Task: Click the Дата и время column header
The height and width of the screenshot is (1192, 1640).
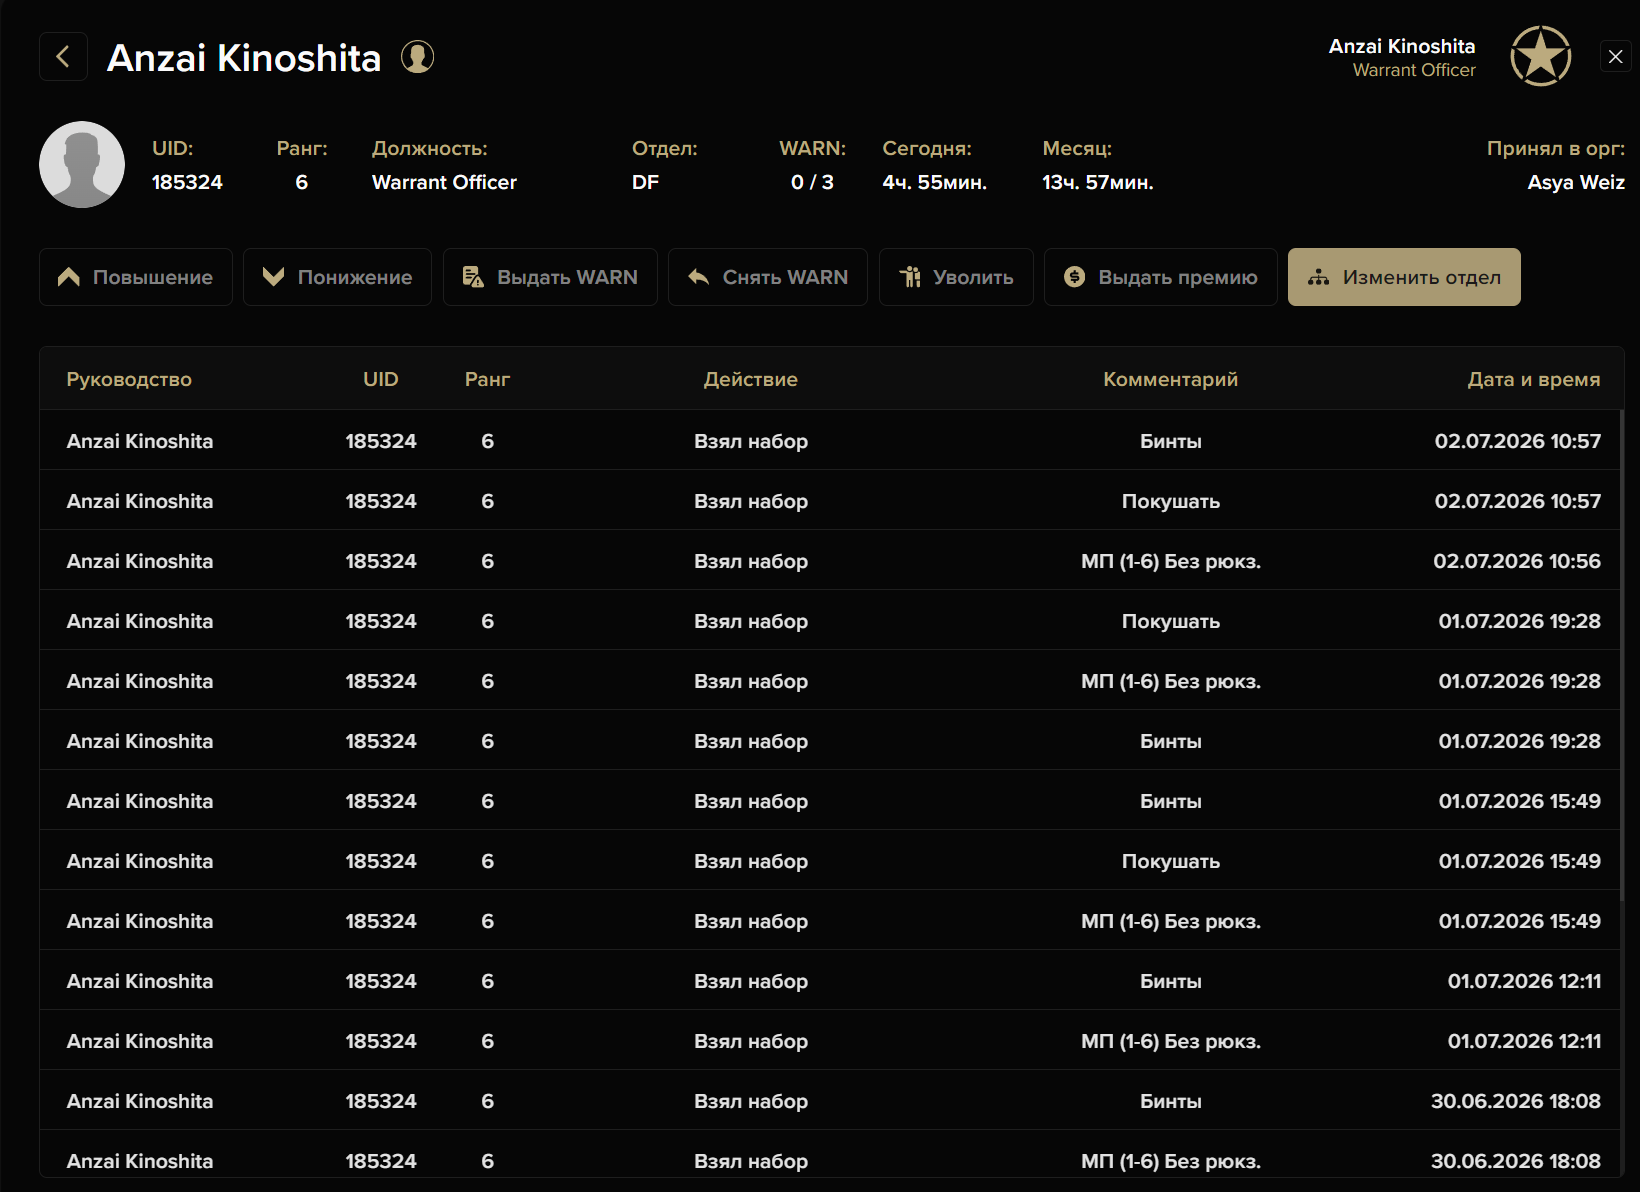Action: coord(1534,379)
